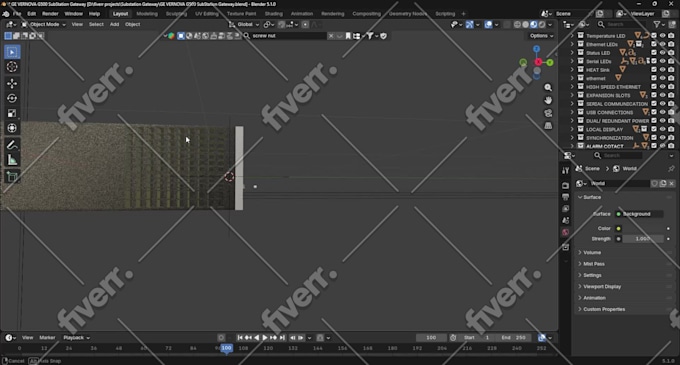Click the World breadcrumb in properties
The height and width of the screenshot is (365, 680).
tap(625, 169)
